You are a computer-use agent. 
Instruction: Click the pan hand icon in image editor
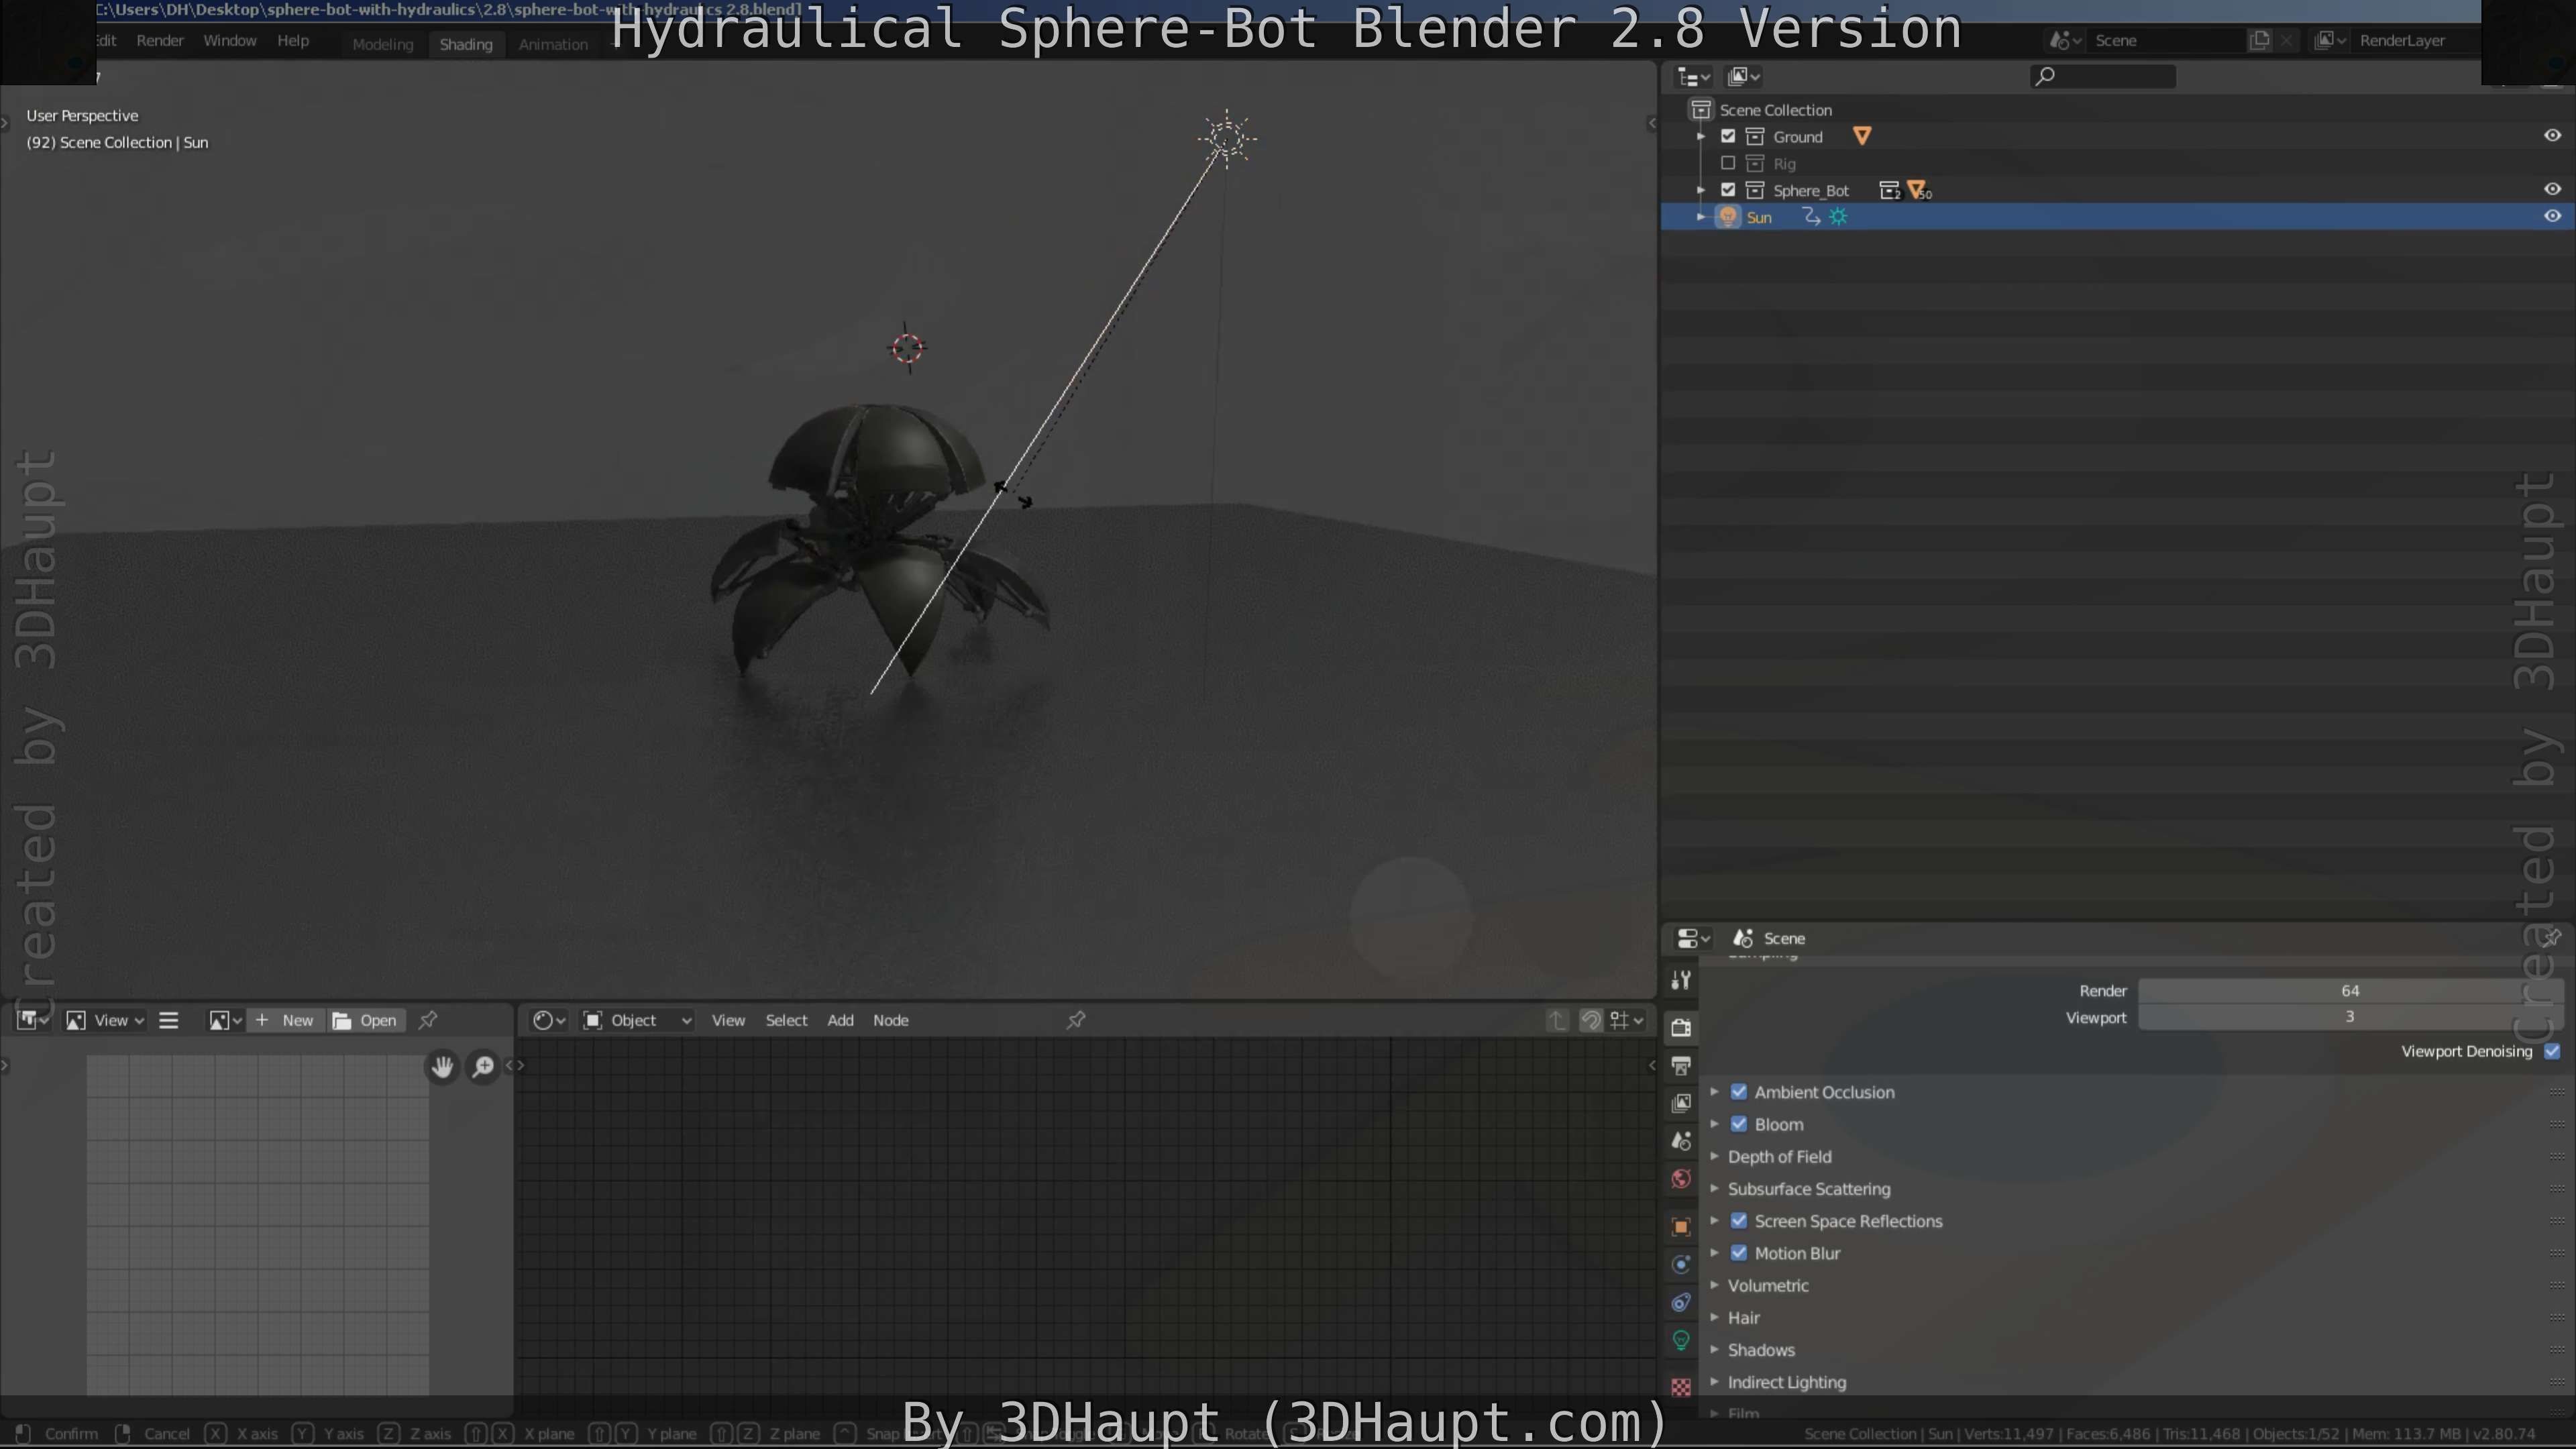pyautogui.click(x=442, y=1067)
